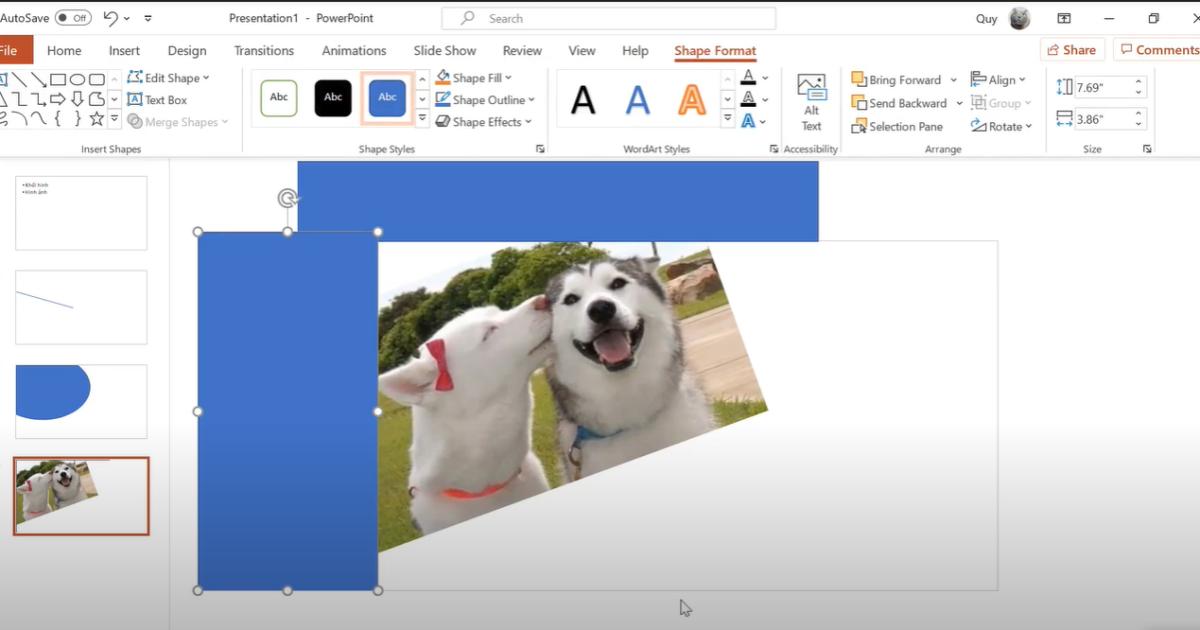Screen dimensions: 1200x630
Task: Select the star shape in Insert Shapes
Action: [x=96, y=119]
